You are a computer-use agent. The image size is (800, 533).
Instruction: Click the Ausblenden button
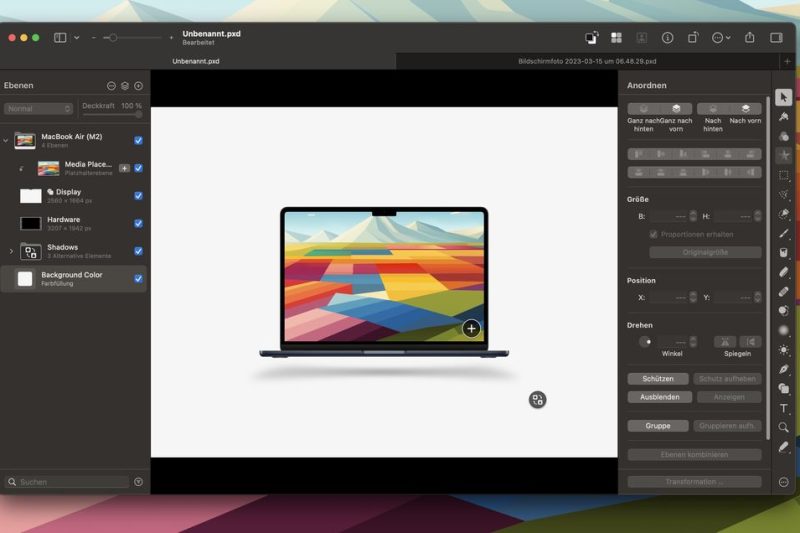tap(660, 397)
